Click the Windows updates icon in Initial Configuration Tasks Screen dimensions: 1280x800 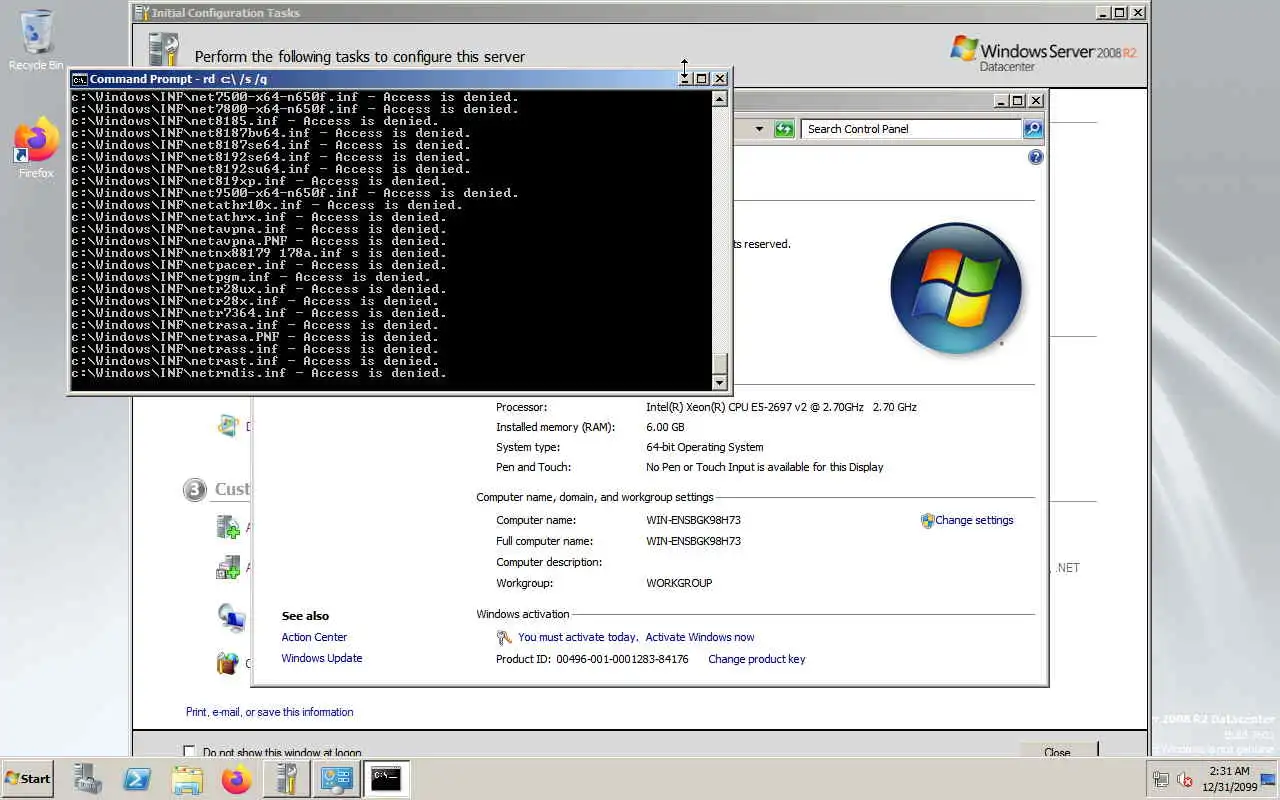(230, 426)
